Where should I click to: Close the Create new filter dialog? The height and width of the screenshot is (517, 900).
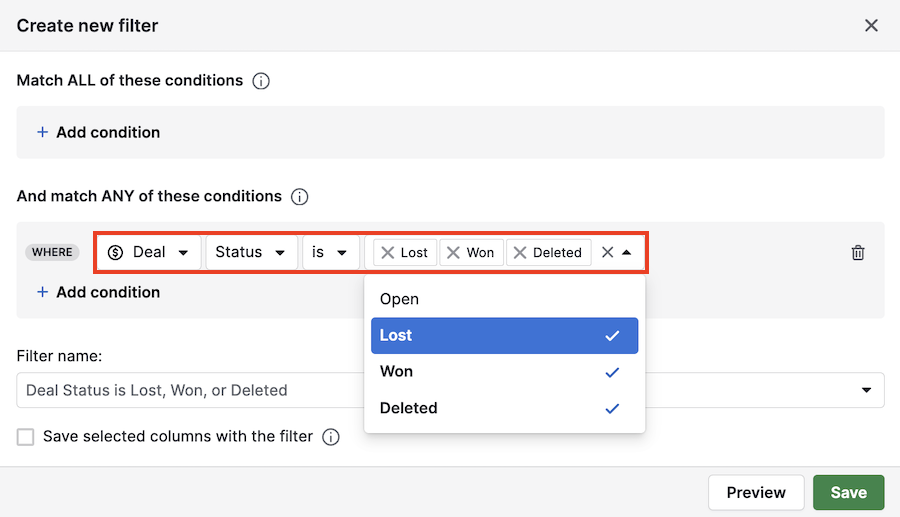pyautogui.click(x=871, y=26)
